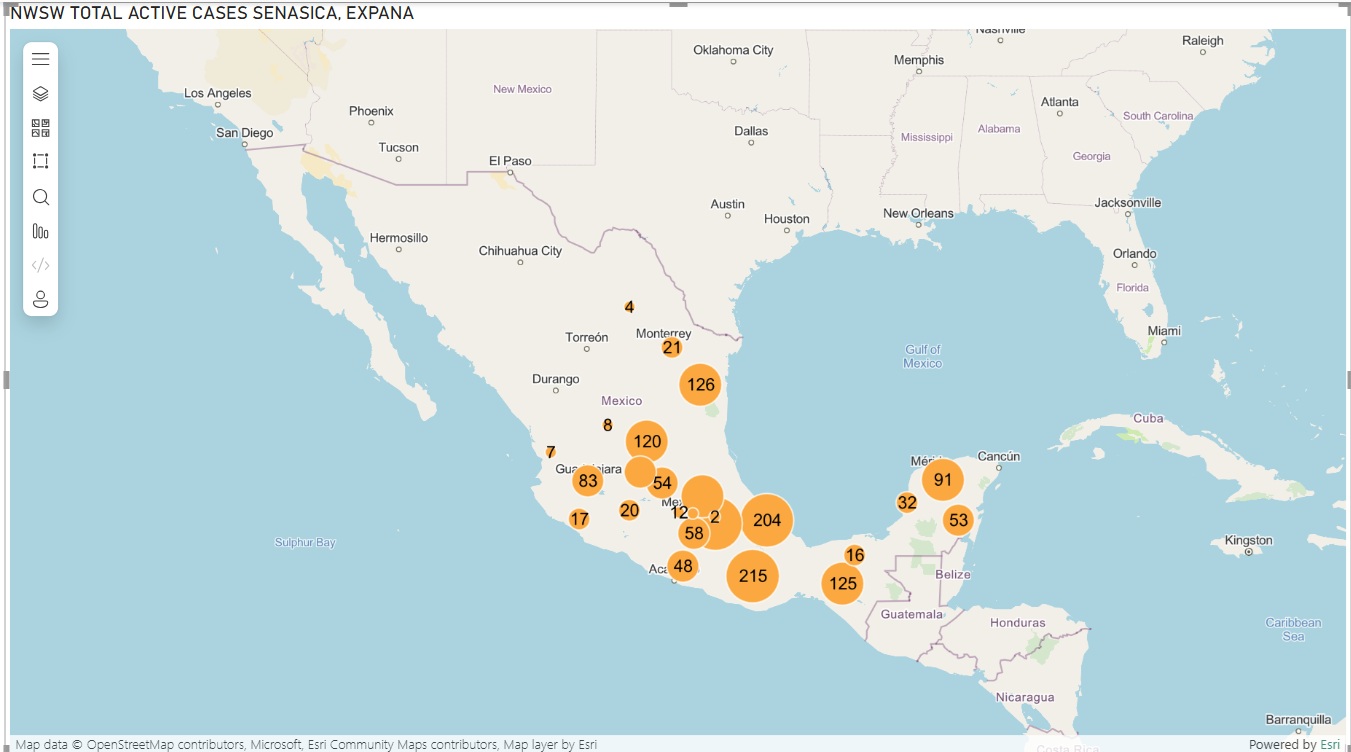The image size is (1351, 752).
Task: Select the embed code icon
Action: [41, 265]
